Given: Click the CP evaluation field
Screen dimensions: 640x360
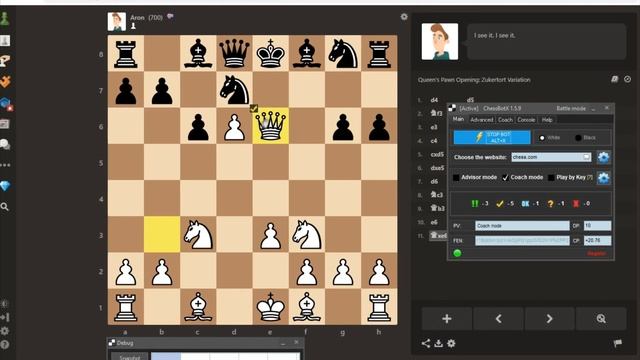Looking at the screenshot, I should coord(598,240).
